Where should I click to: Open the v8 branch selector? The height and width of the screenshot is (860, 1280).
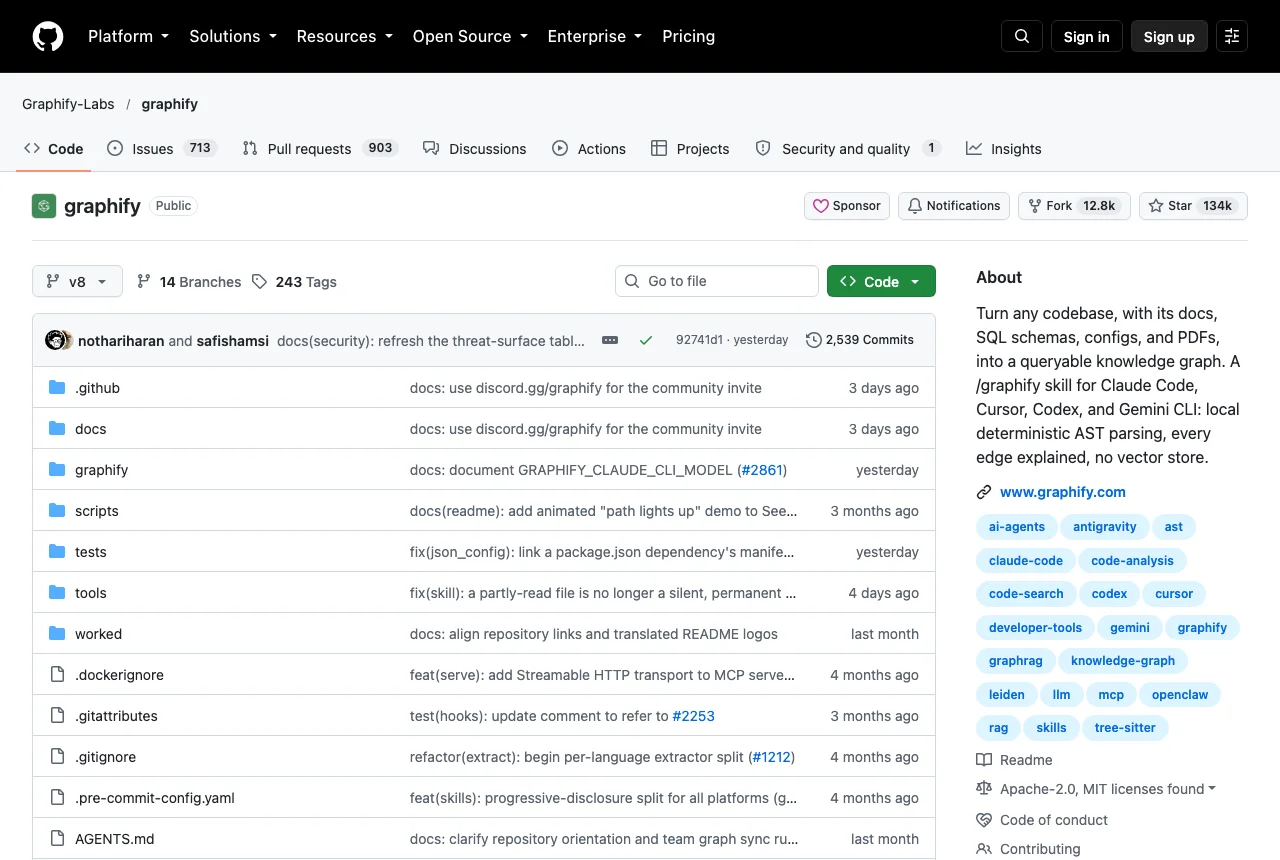[77, 281]
